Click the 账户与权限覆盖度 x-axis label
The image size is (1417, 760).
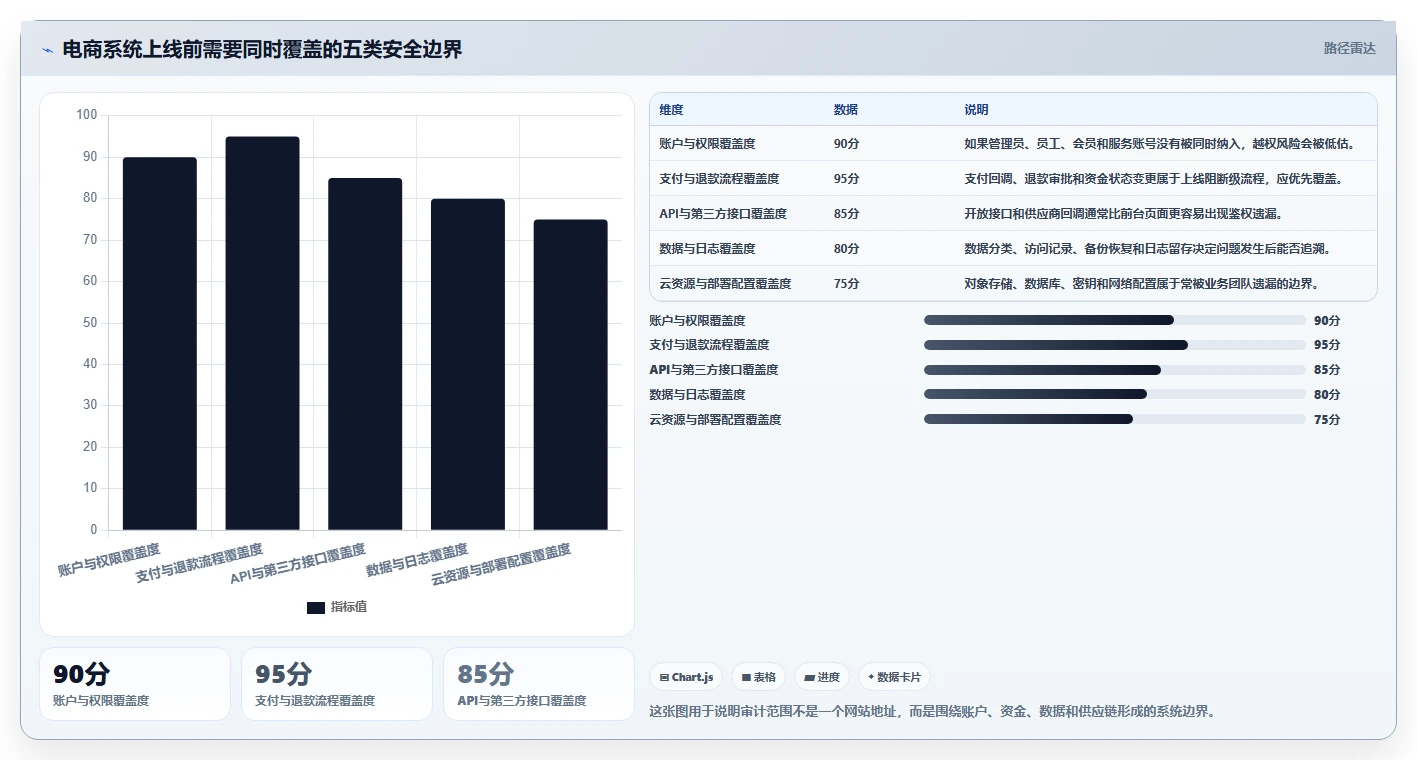(x=109, y=560)
